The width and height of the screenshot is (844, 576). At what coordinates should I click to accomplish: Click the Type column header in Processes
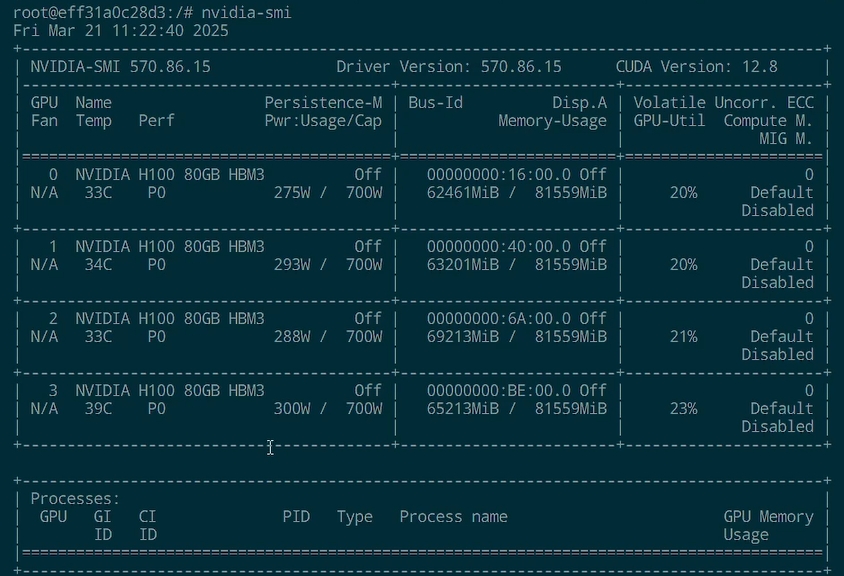point(355,517)
